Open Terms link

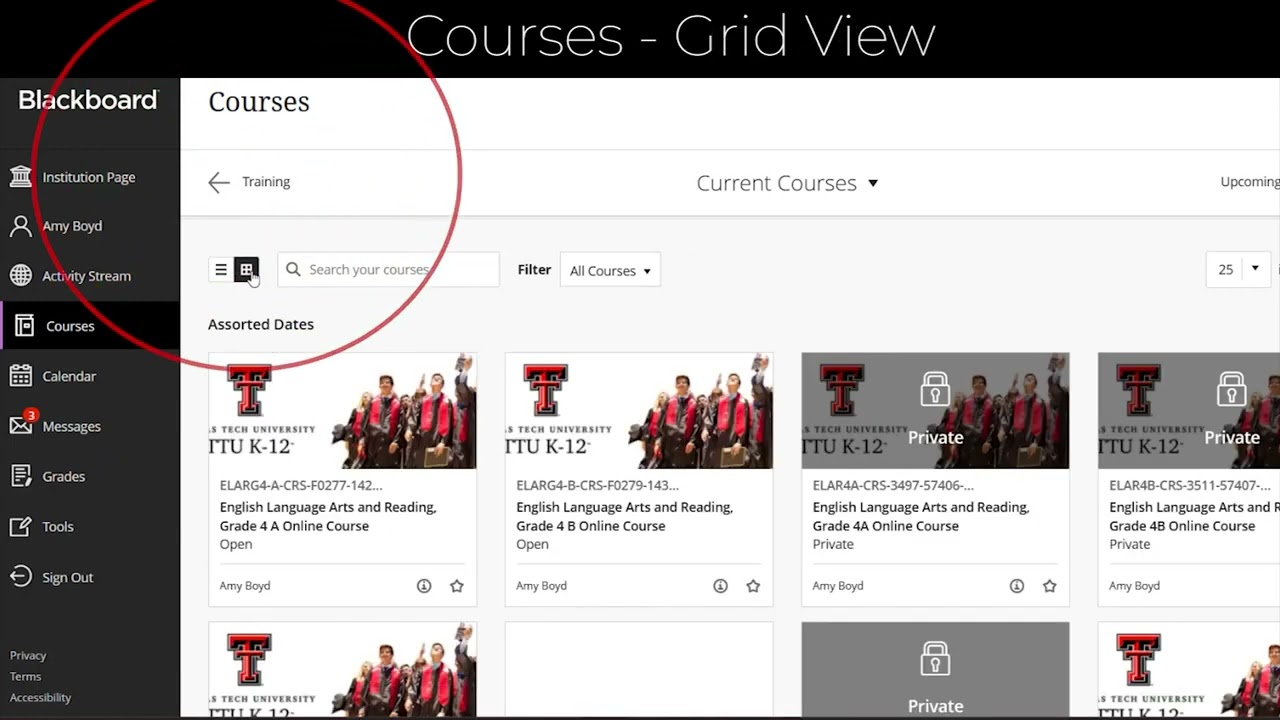[25, 676]
